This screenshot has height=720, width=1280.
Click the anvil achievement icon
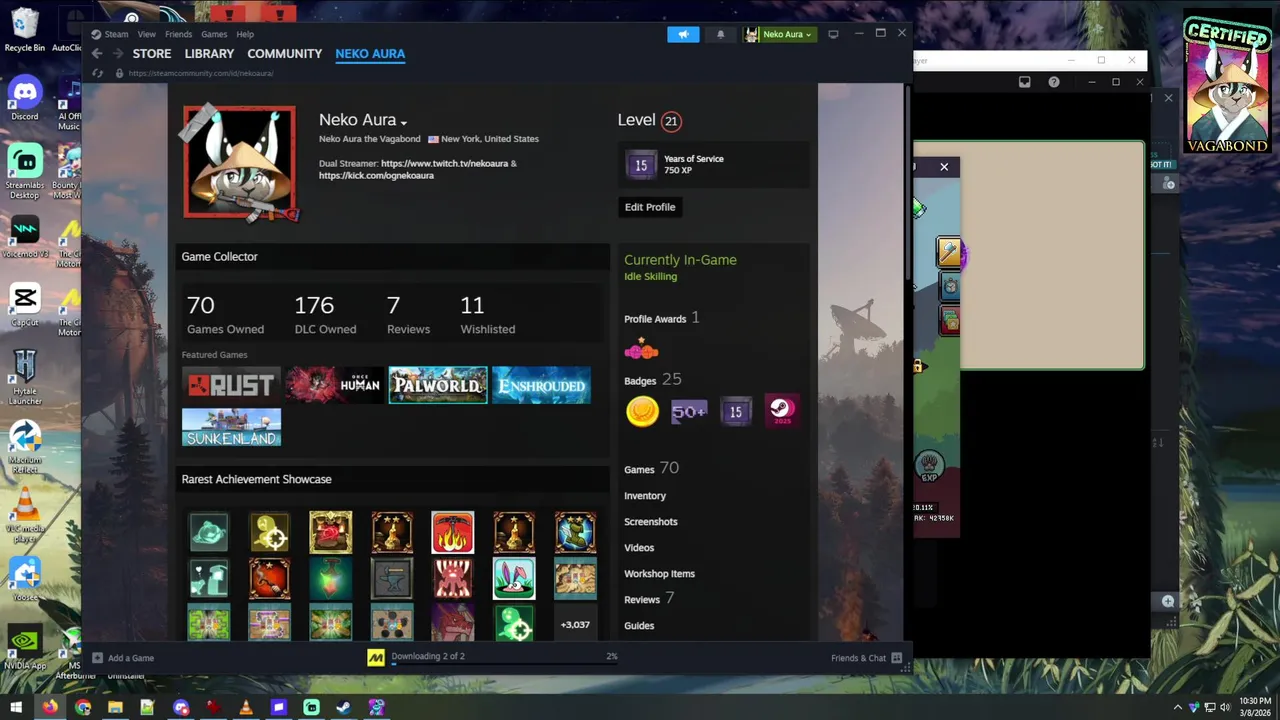(392, 578)
